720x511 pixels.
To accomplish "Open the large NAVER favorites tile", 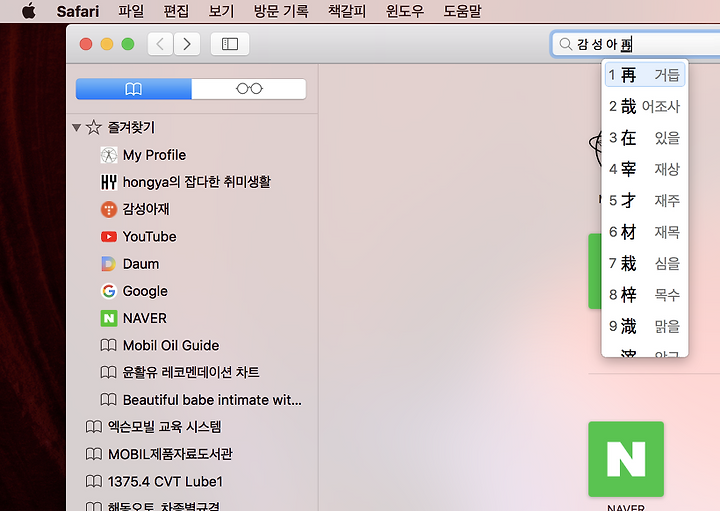I will (626, 459).
